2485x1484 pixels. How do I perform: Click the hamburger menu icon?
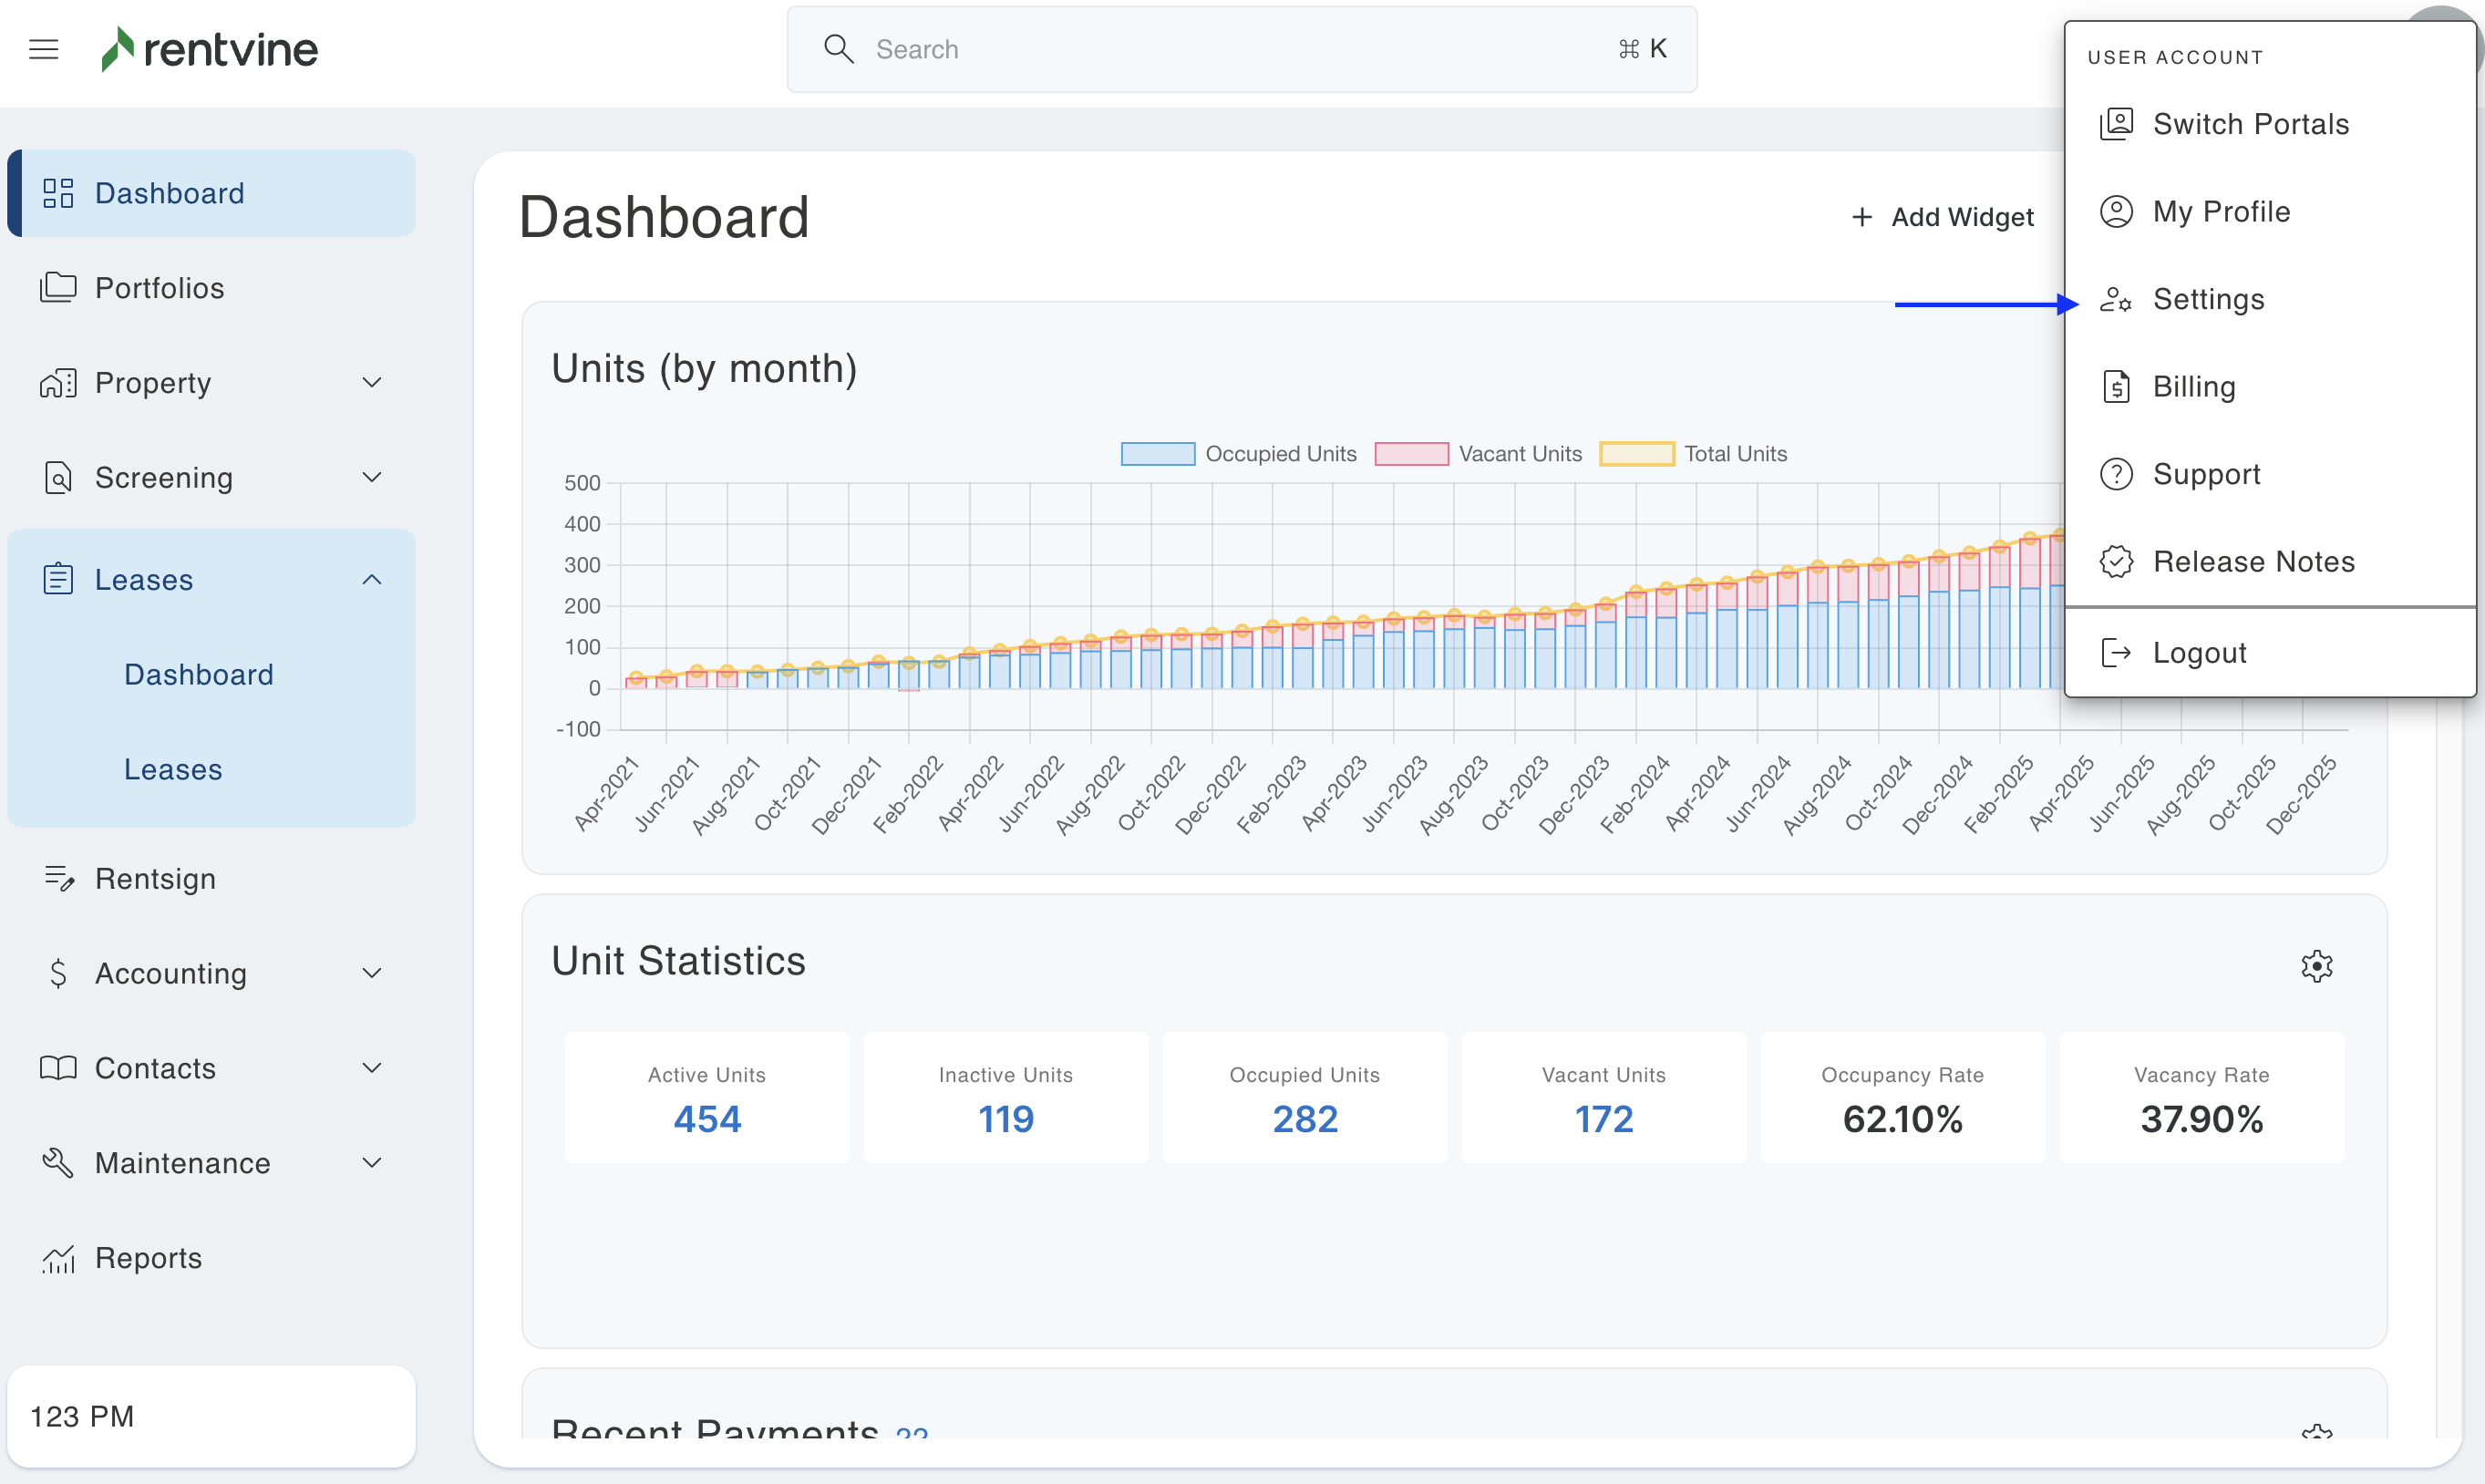coord(44,49)
